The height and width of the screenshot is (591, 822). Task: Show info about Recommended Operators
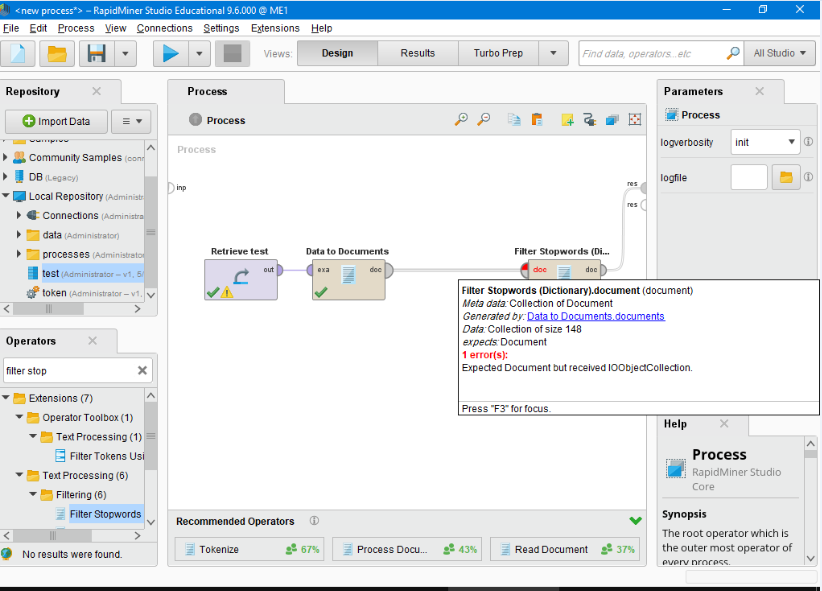(x=314, y=521)
